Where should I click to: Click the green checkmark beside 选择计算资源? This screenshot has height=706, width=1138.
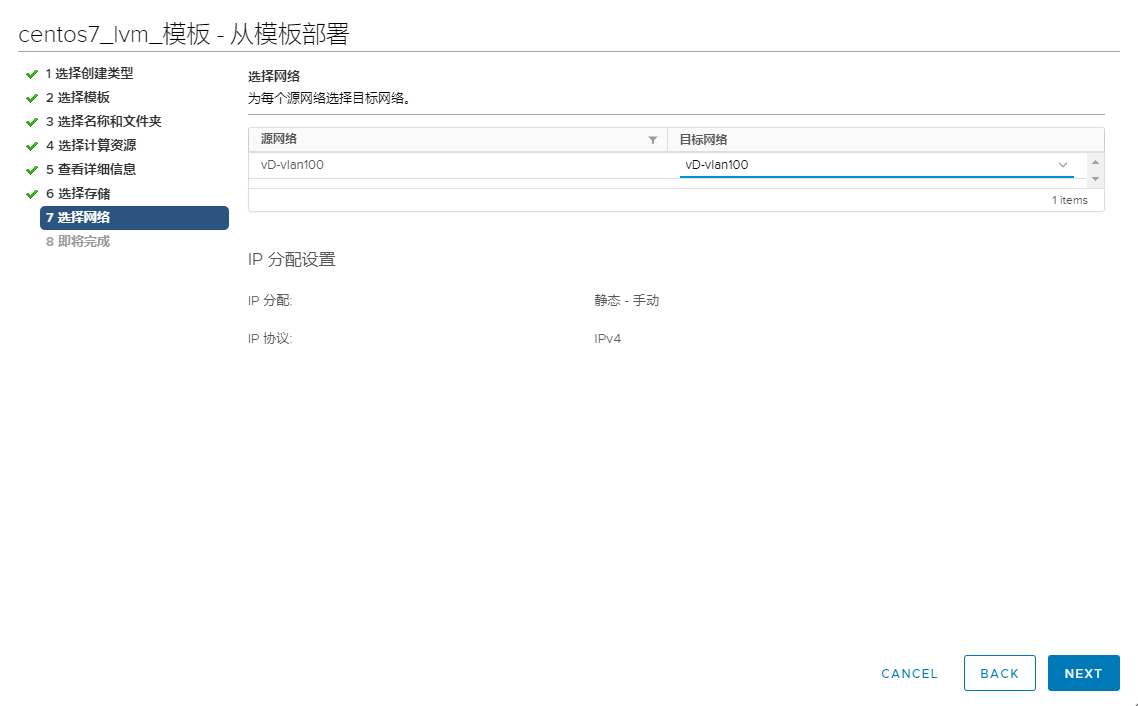point(31,146)
